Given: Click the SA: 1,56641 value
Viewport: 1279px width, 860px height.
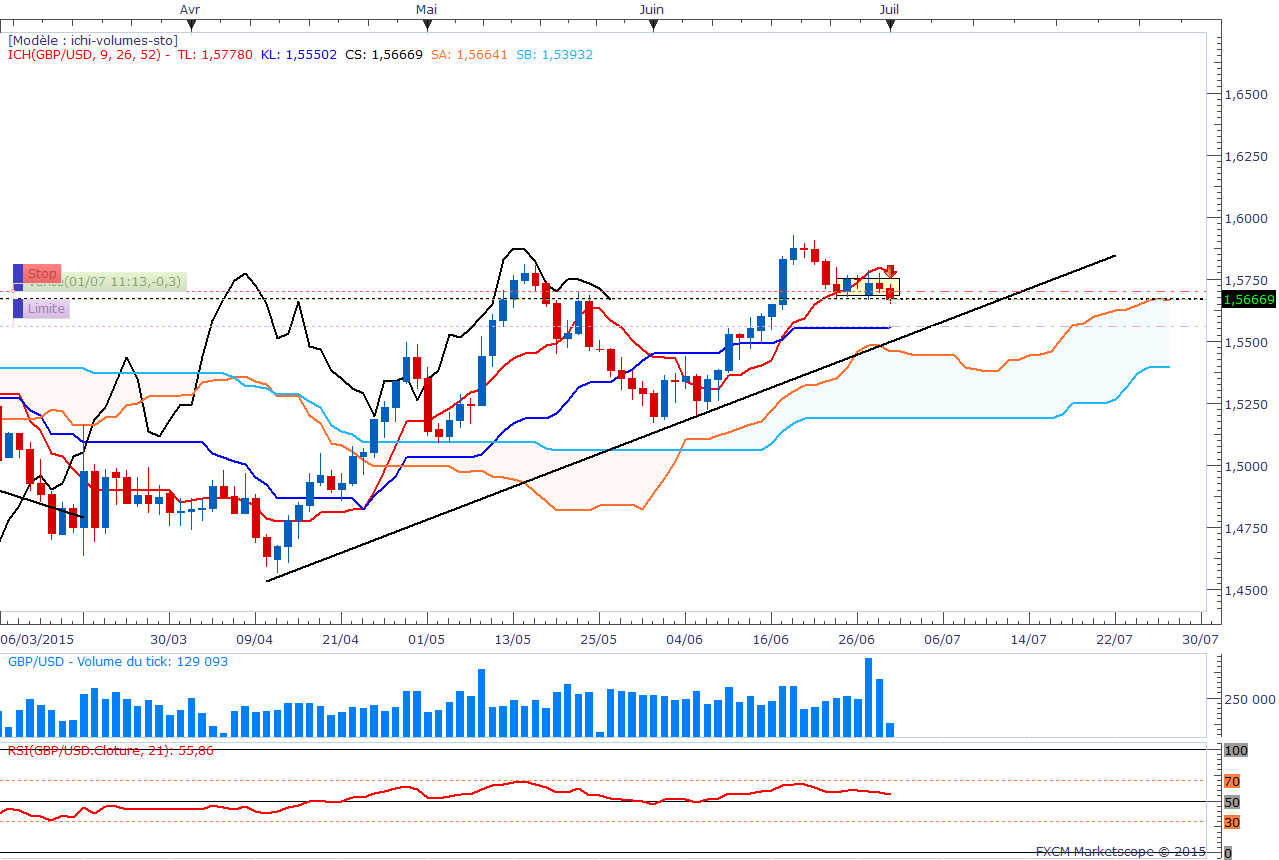Looking at the screenshot, I should click(x=470, y=55).
